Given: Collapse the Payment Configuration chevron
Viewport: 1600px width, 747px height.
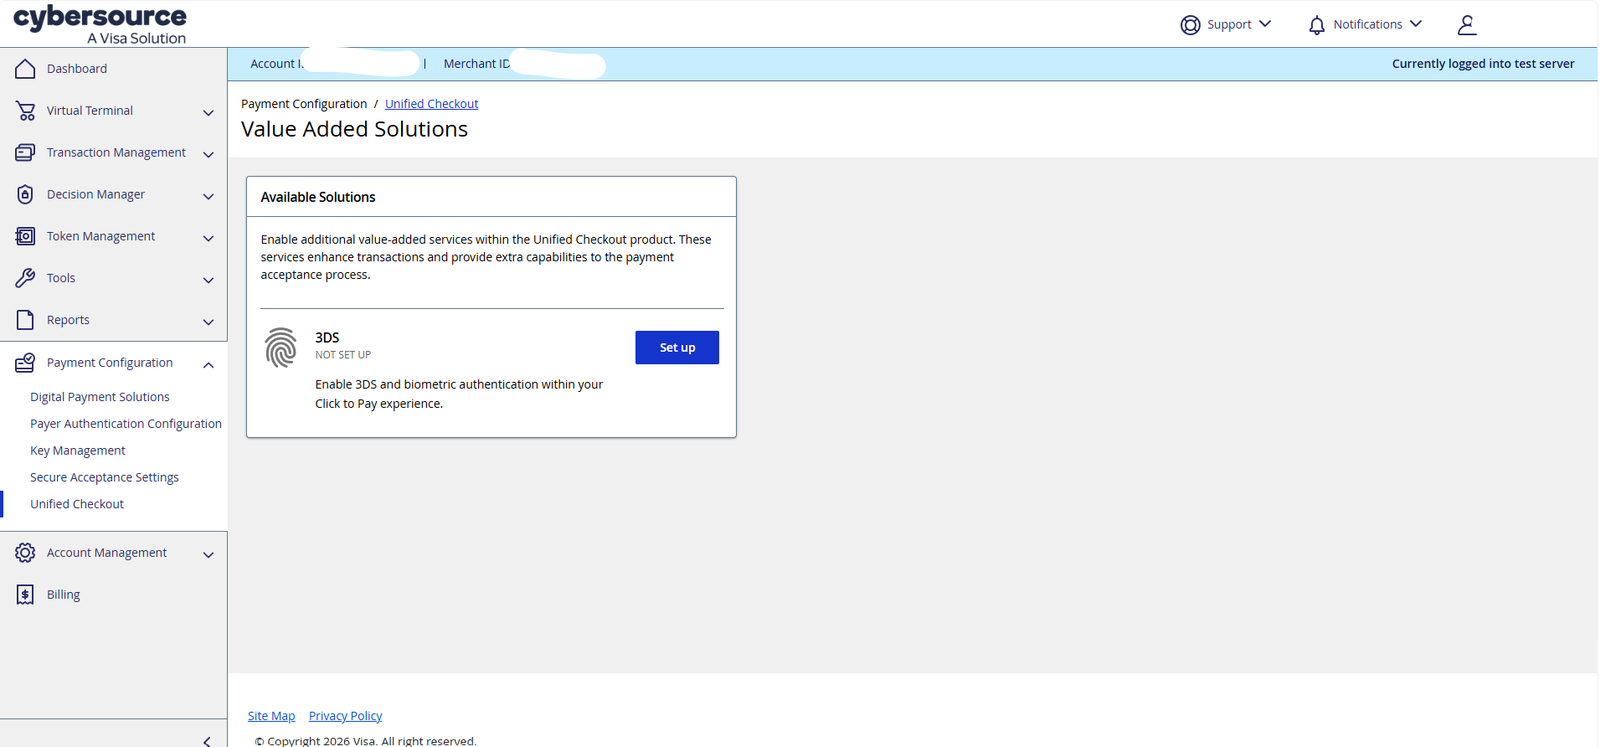Looking at the screenshot, I should click(x=208, y=365).
